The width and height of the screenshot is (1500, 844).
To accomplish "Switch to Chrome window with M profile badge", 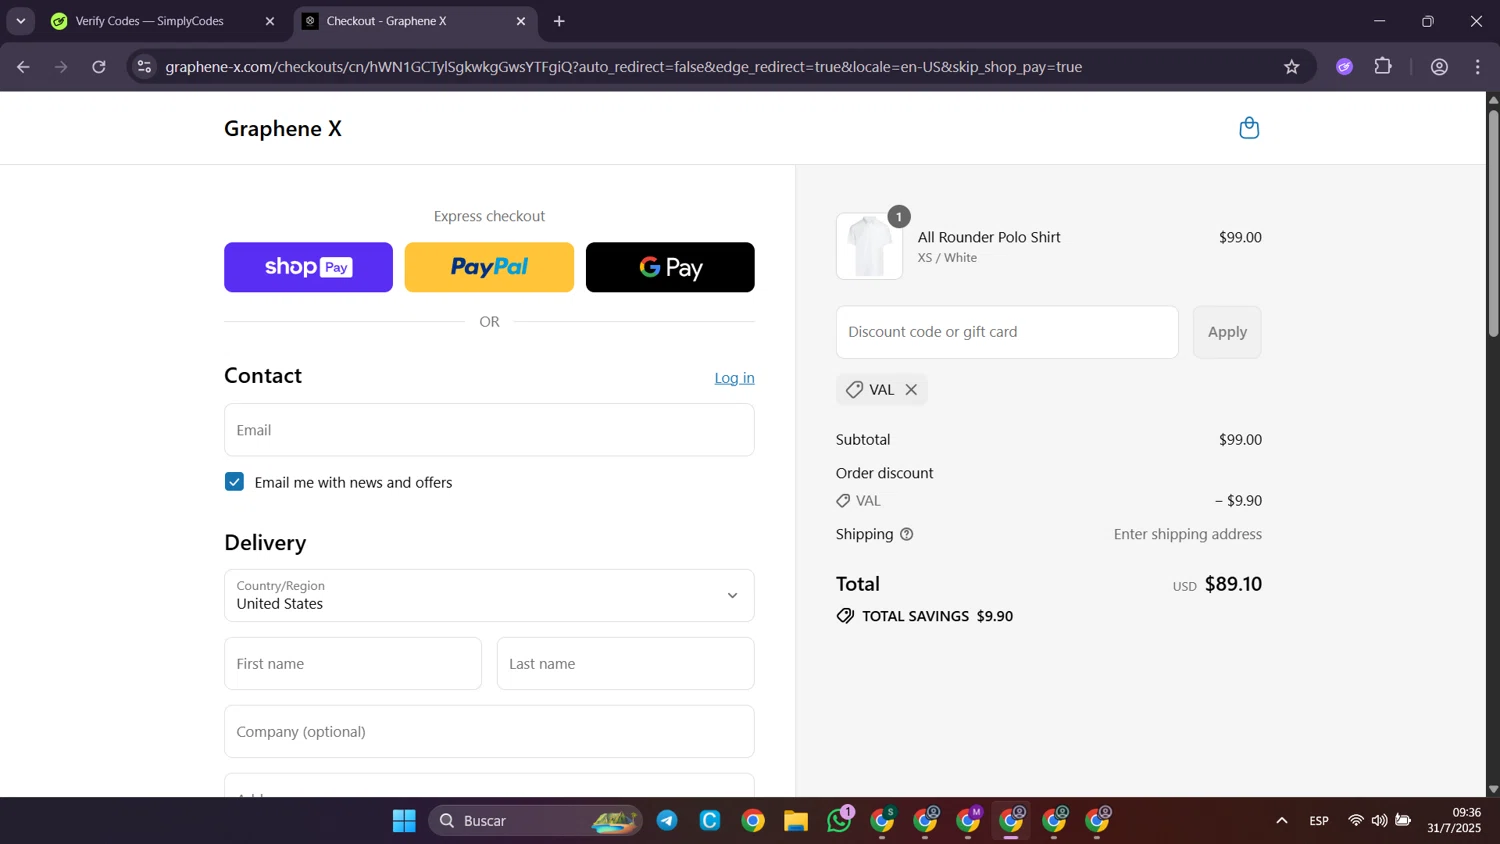I will (969, 821).
